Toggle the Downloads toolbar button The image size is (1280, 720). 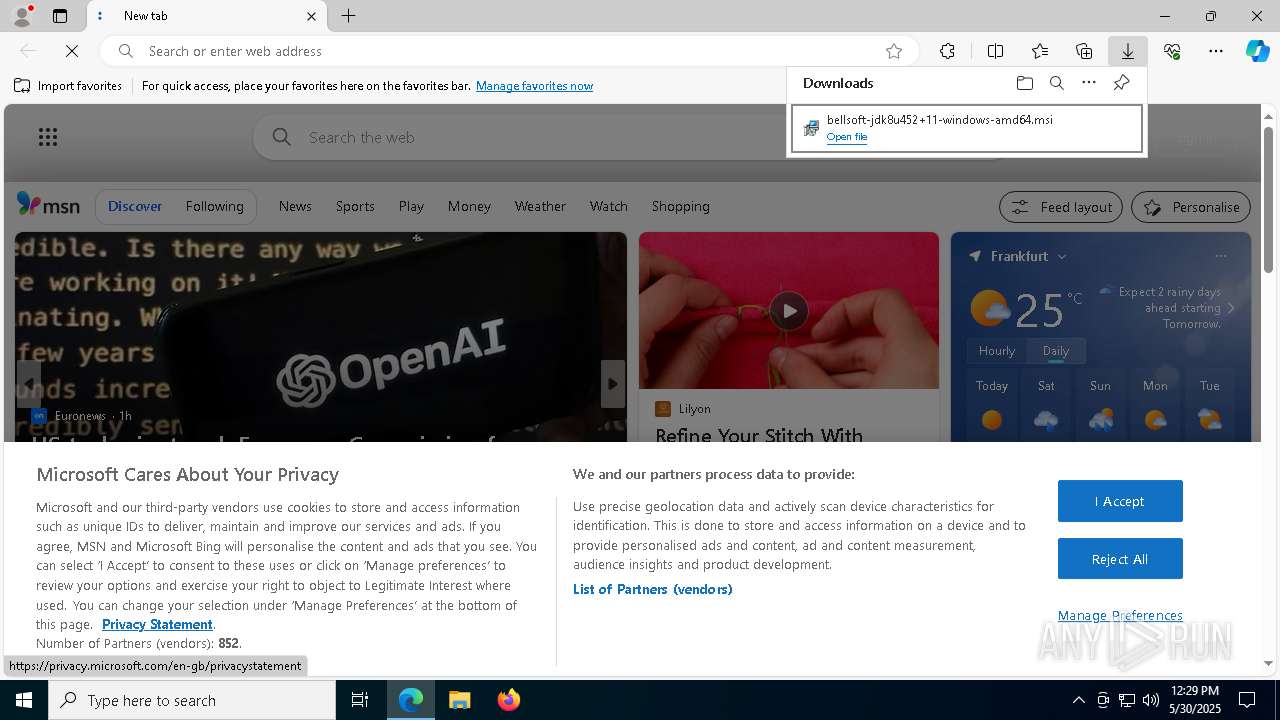click(1128, 51)
